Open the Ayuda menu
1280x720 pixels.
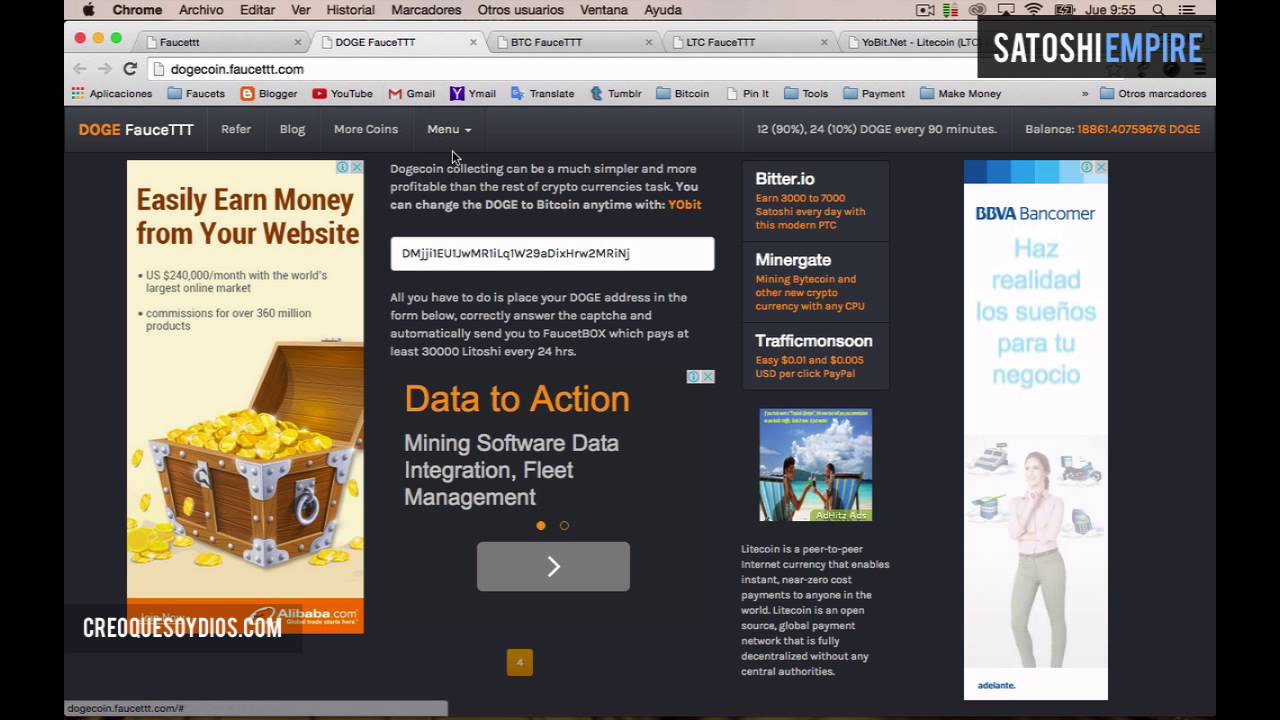[x=663, y=10]
